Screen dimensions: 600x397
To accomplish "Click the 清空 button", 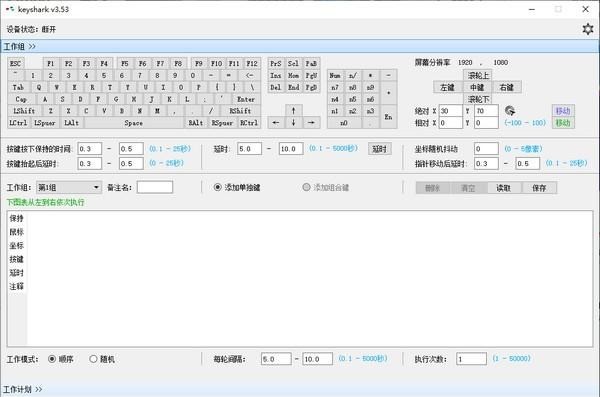I will (468, 188).
